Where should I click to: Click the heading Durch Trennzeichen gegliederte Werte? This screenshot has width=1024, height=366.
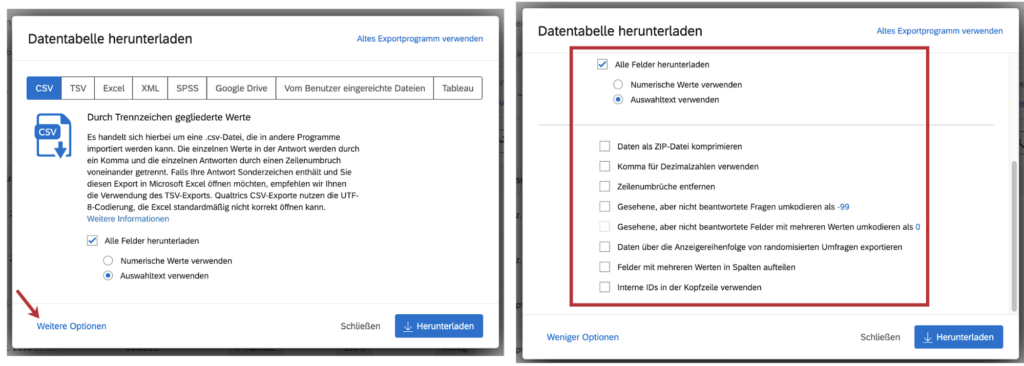[x=169, y=117]
